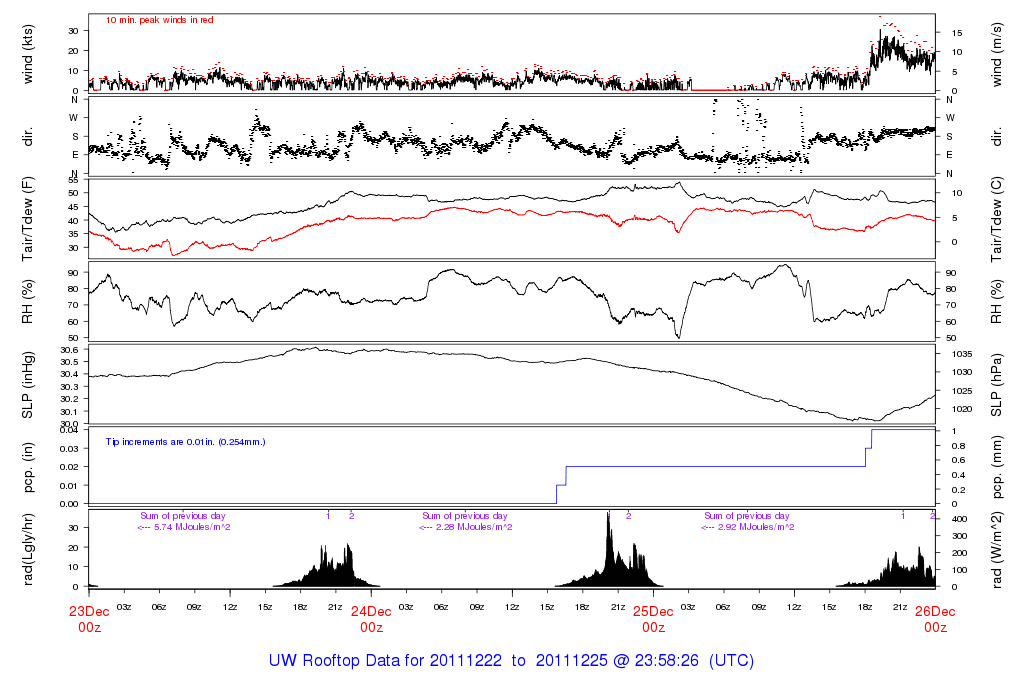Click 'Tip increments are 0.01in. (0.254mm.)' note
The height and width of the screenshot is (700, 1024).
pos(185,442)
